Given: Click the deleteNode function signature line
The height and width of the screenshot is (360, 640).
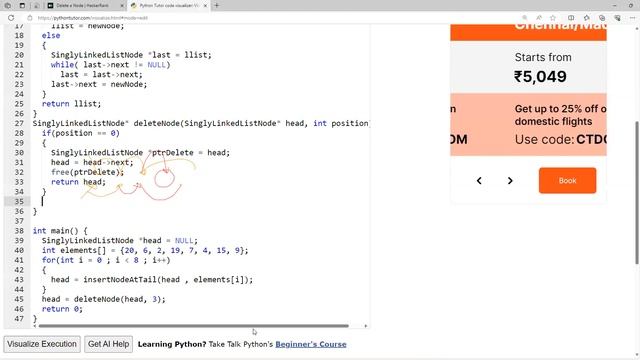Looking at the screenshot, I should coord(200,123).
